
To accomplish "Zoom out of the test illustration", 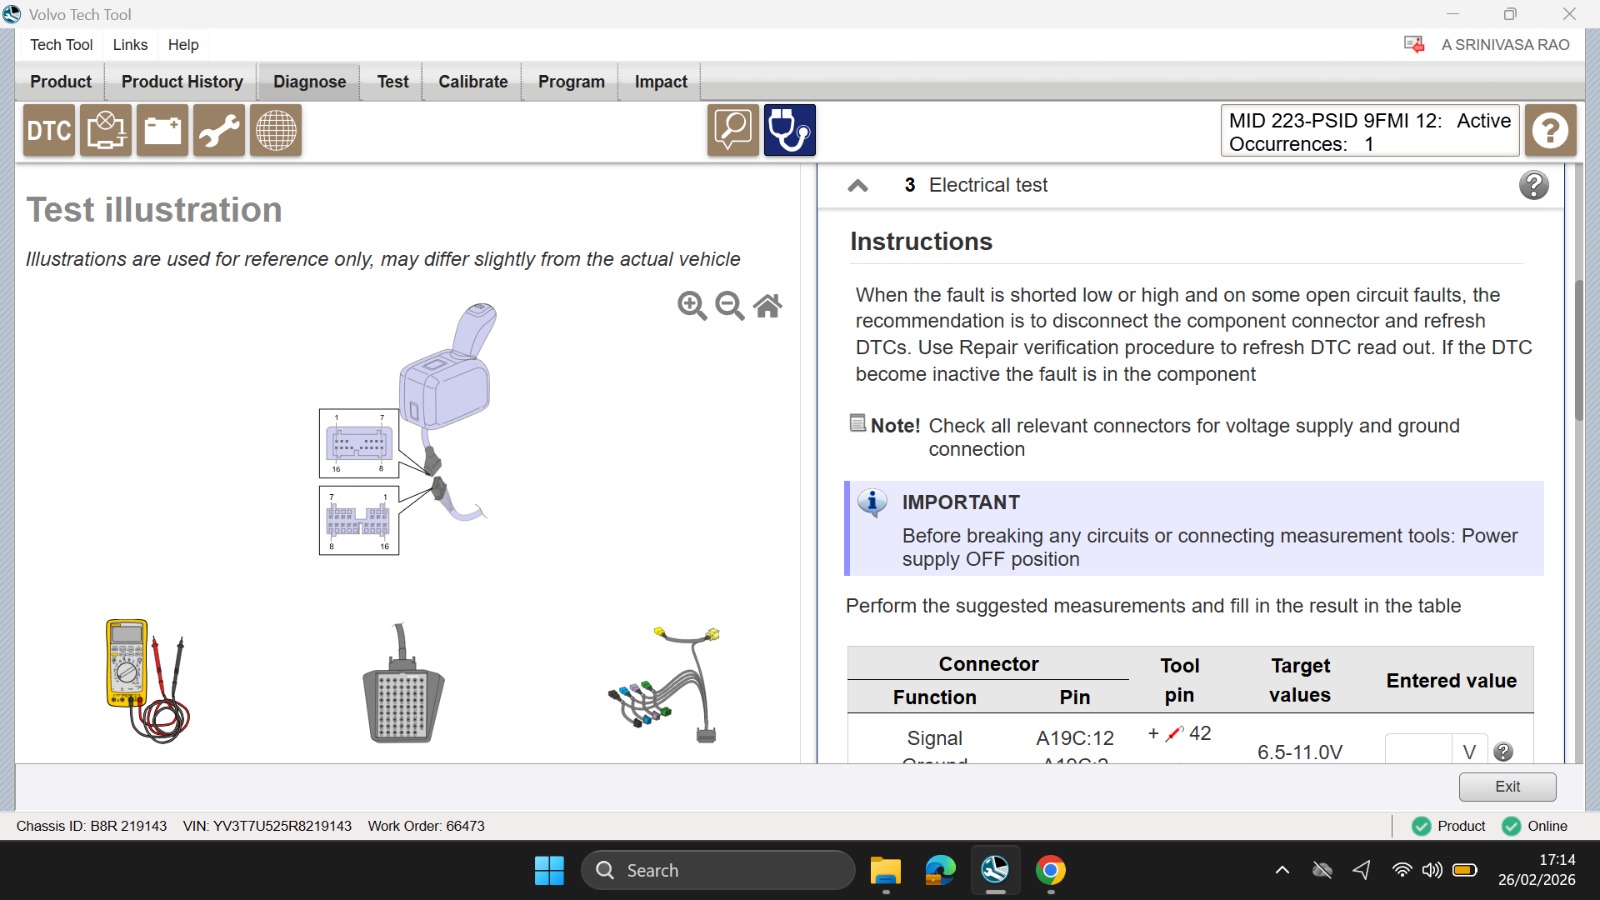I will point(730,305).
